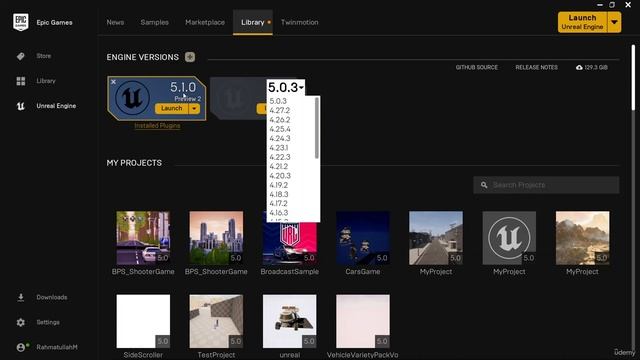Choose version 4.17.2 from the list
The width and height of the screenshot is (640, 360).
click(x=278, y=203)
